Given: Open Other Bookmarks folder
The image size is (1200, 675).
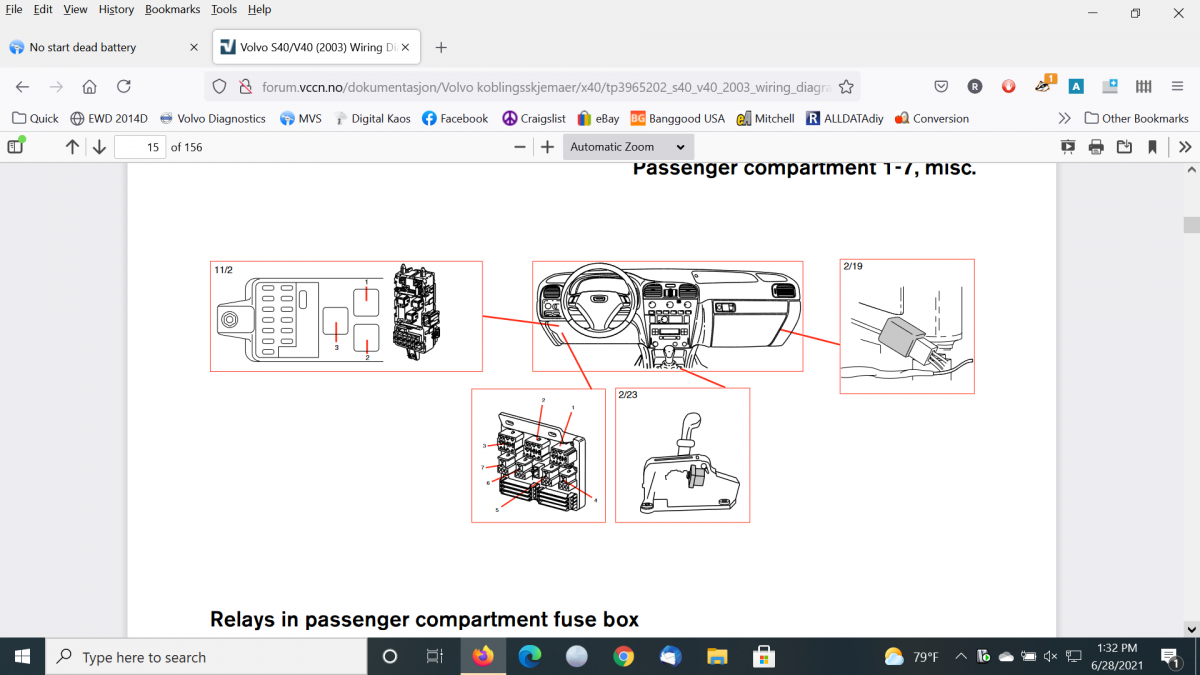Looking at the screenshot, I should point(1136,118).
